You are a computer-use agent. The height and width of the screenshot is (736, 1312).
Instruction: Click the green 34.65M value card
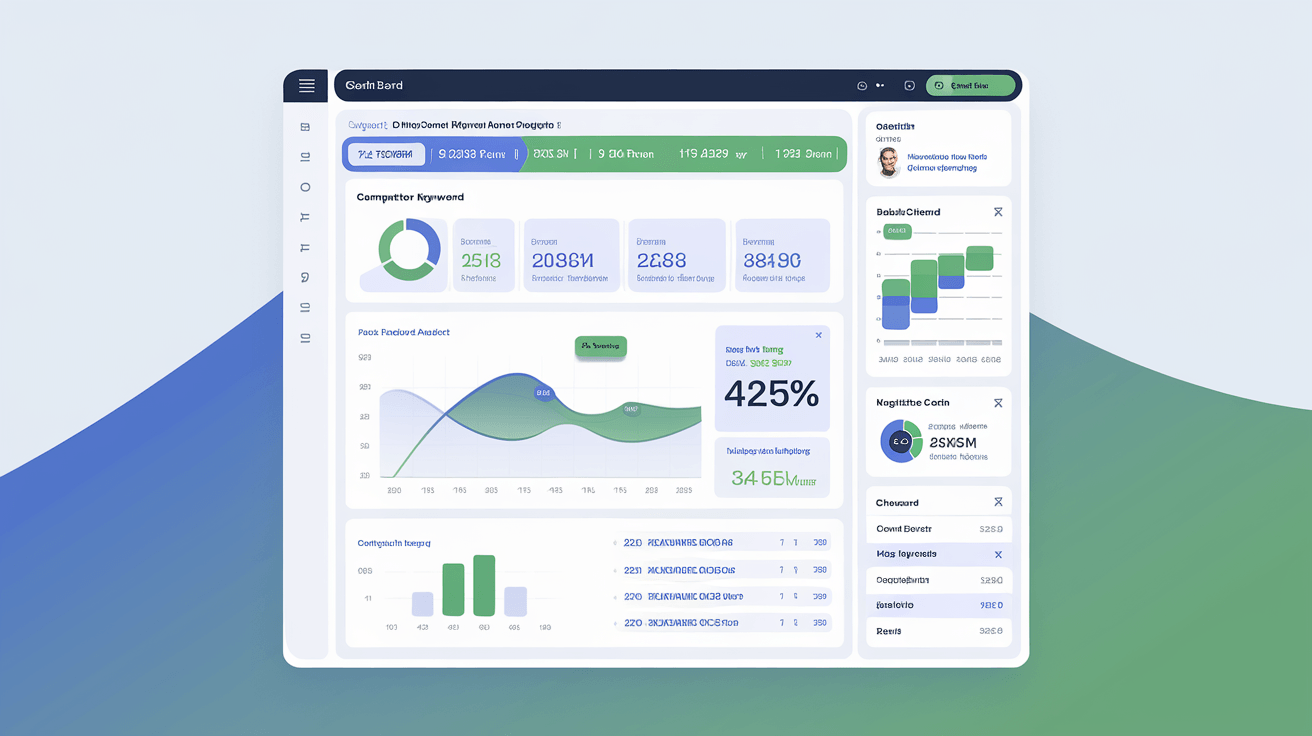[x=772, y=467]
